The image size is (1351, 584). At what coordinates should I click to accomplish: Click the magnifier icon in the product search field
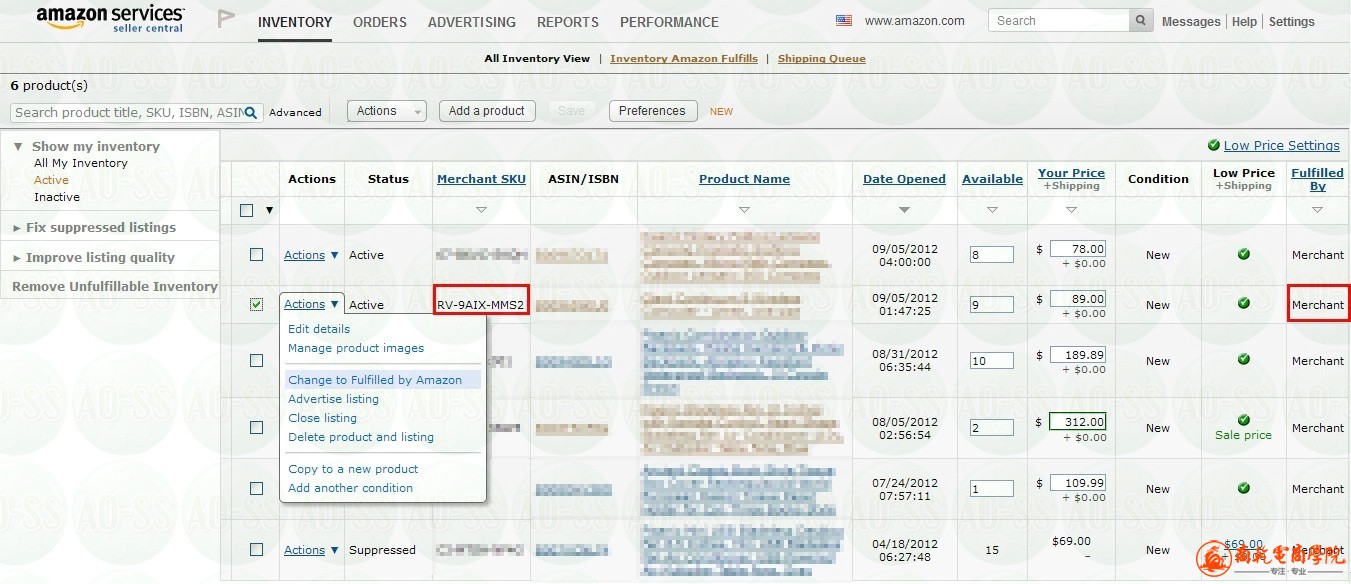pyautogui.click(x=251, y=113)
